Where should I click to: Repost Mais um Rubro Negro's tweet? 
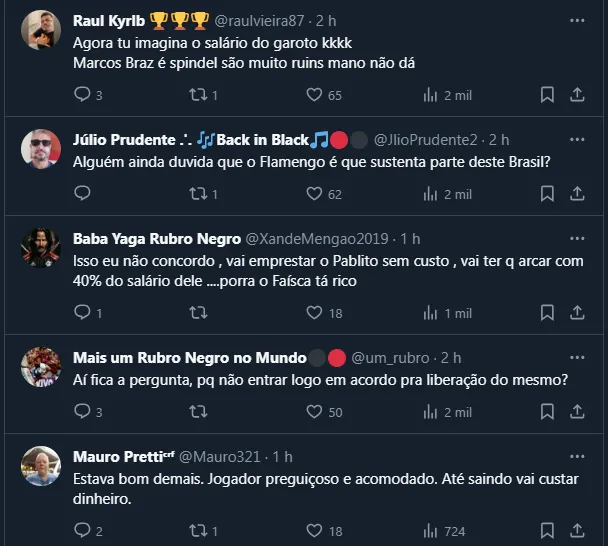[x=197, y=412]
